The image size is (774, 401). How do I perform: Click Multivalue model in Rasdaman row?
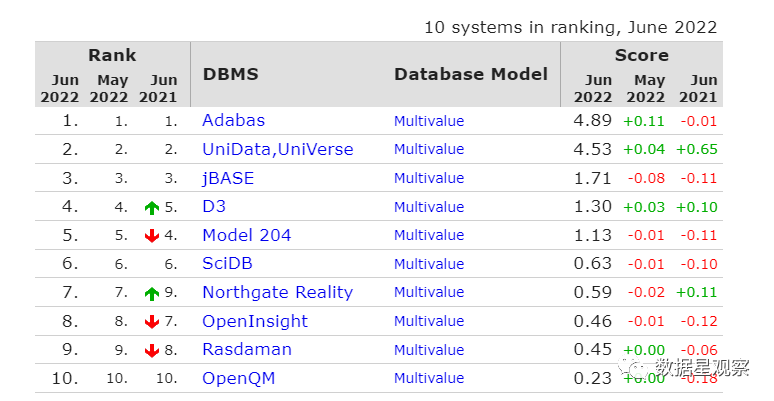(x=429, y=350)
